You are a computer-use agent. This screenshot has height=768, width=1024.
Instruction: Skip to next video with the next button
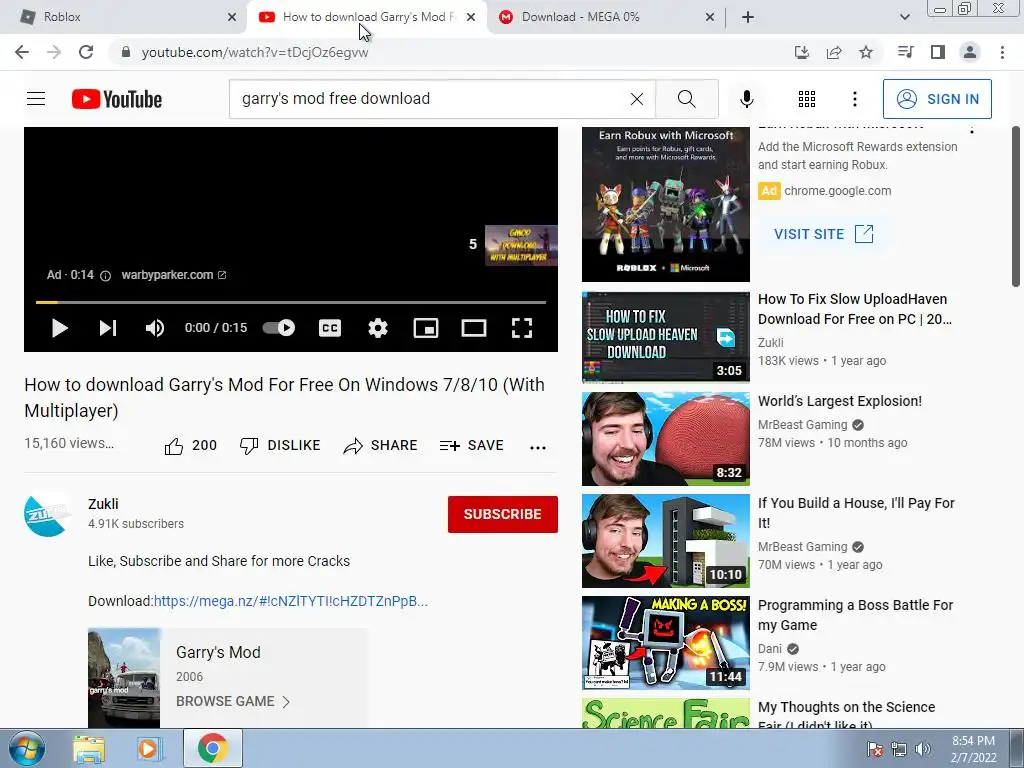[108, 328]
